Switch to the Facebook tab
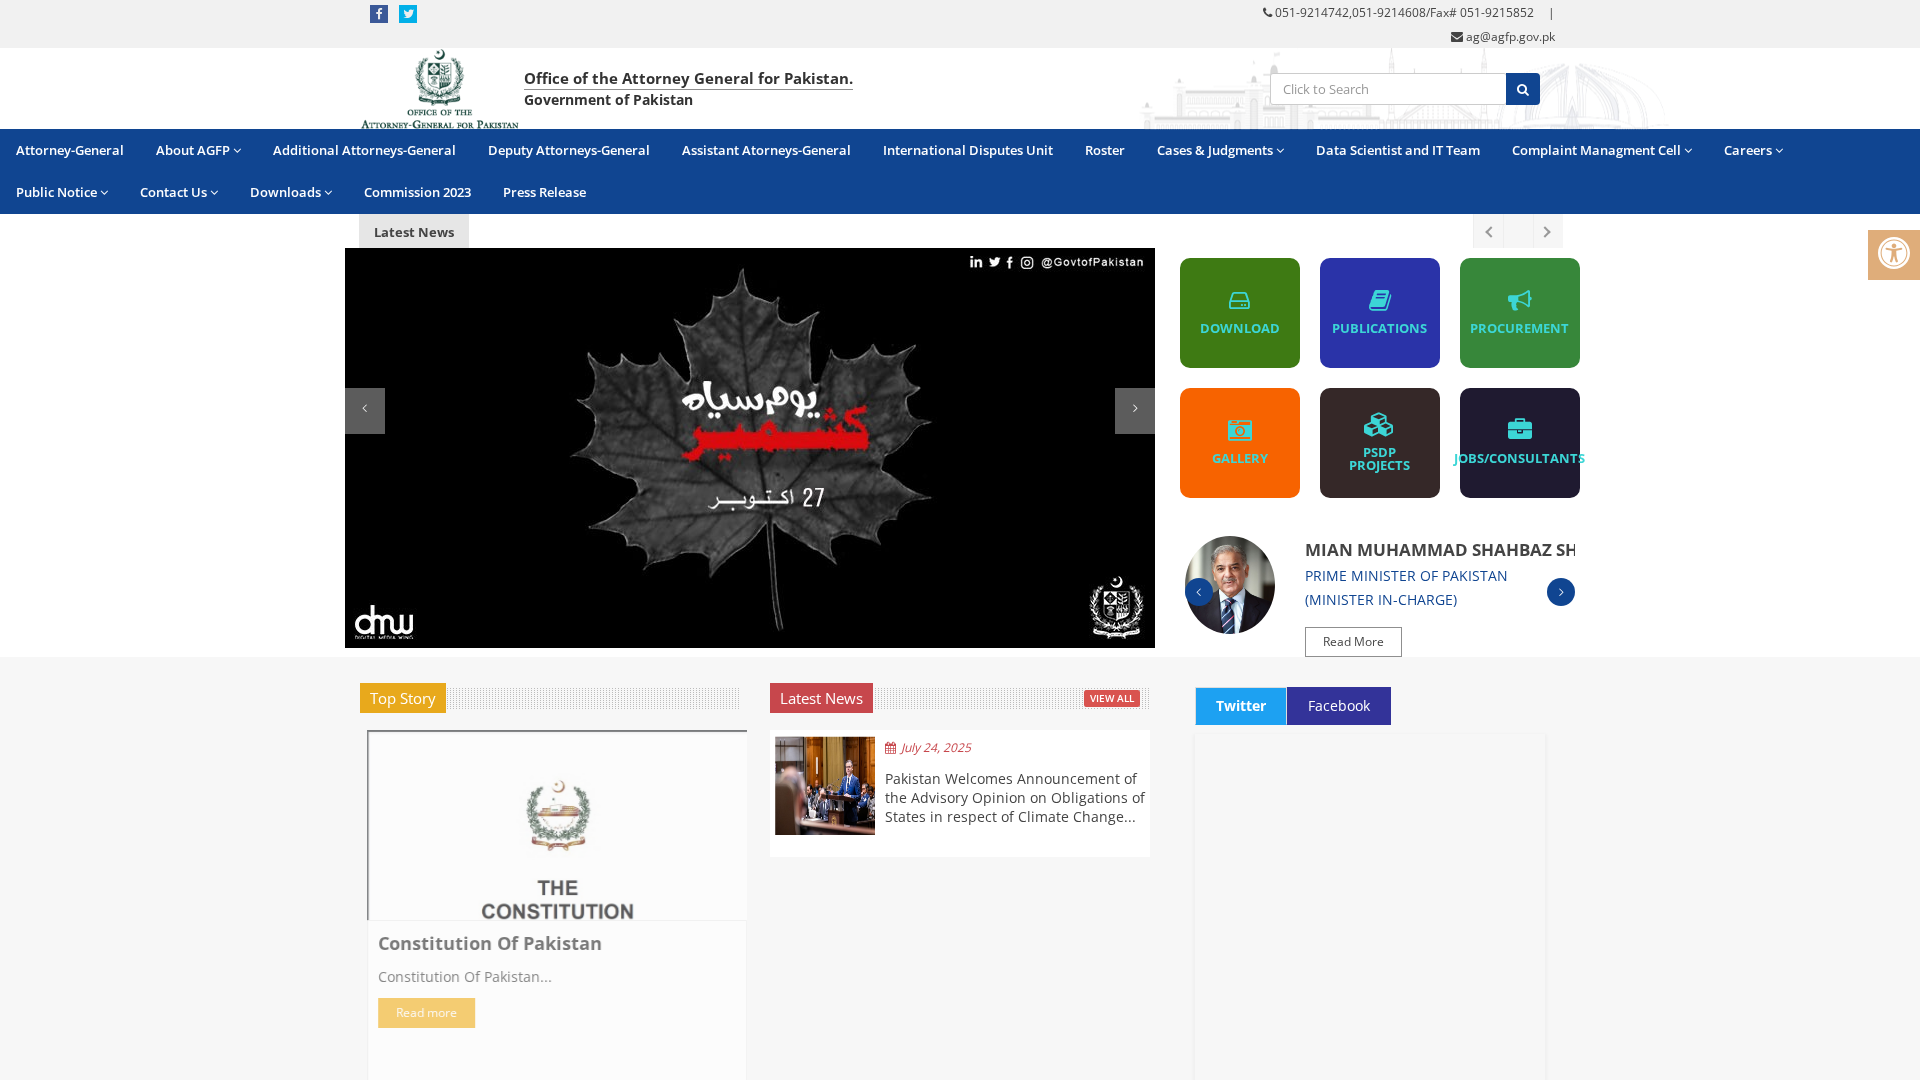 pos(1338,706)
